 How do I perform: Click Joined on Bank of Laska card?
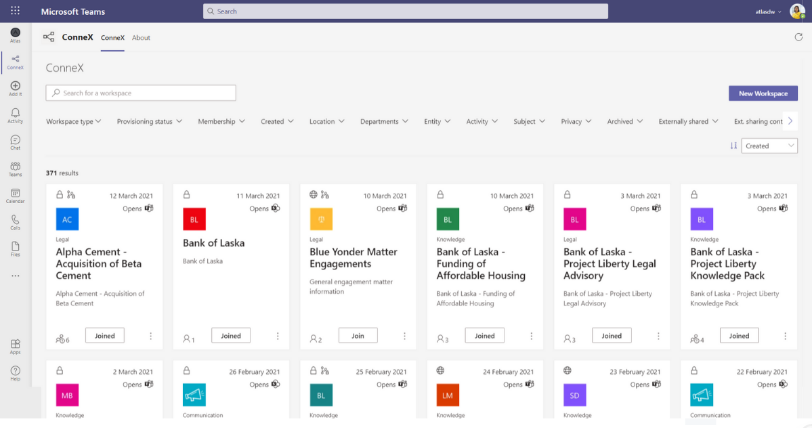[231, 336]
